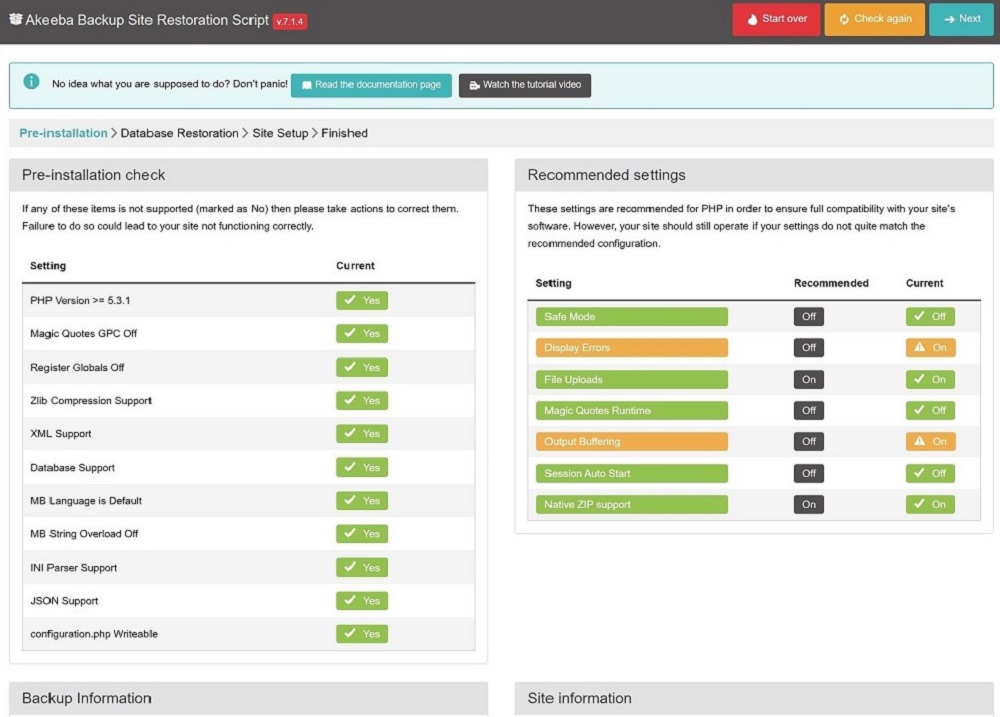Click the Current column header in Recommended settings

coord(924,283)
